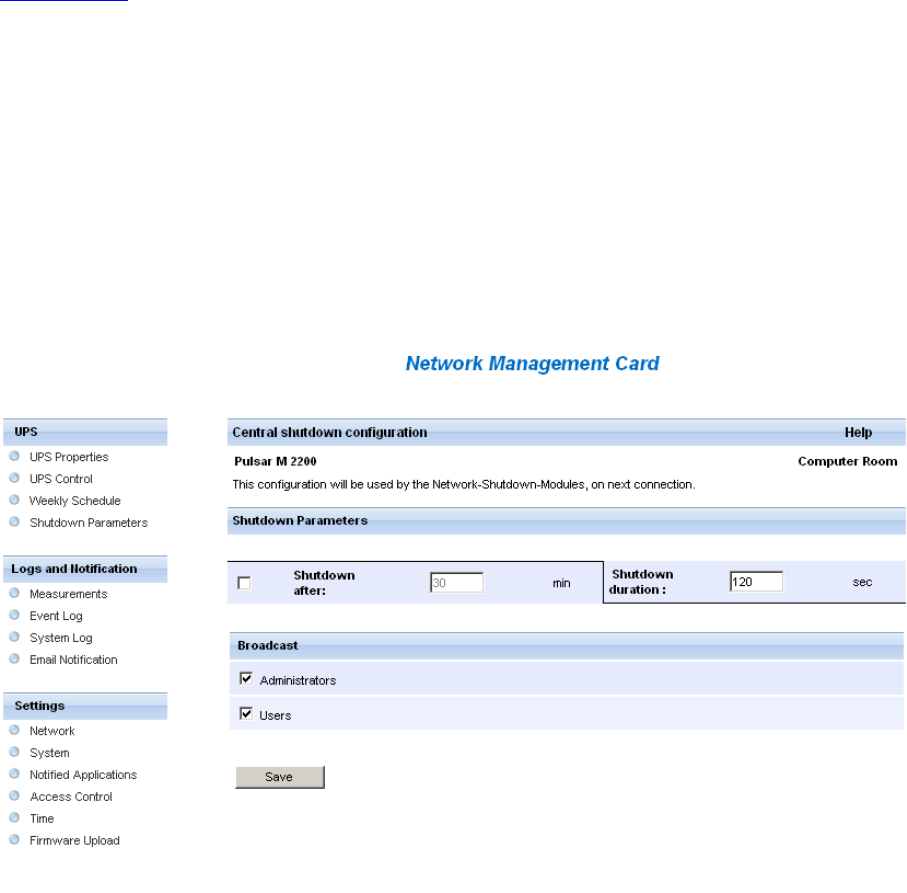Click bullet icon beside Email Notification
This screenshot has width=907, height=893.
click(14, 659)
